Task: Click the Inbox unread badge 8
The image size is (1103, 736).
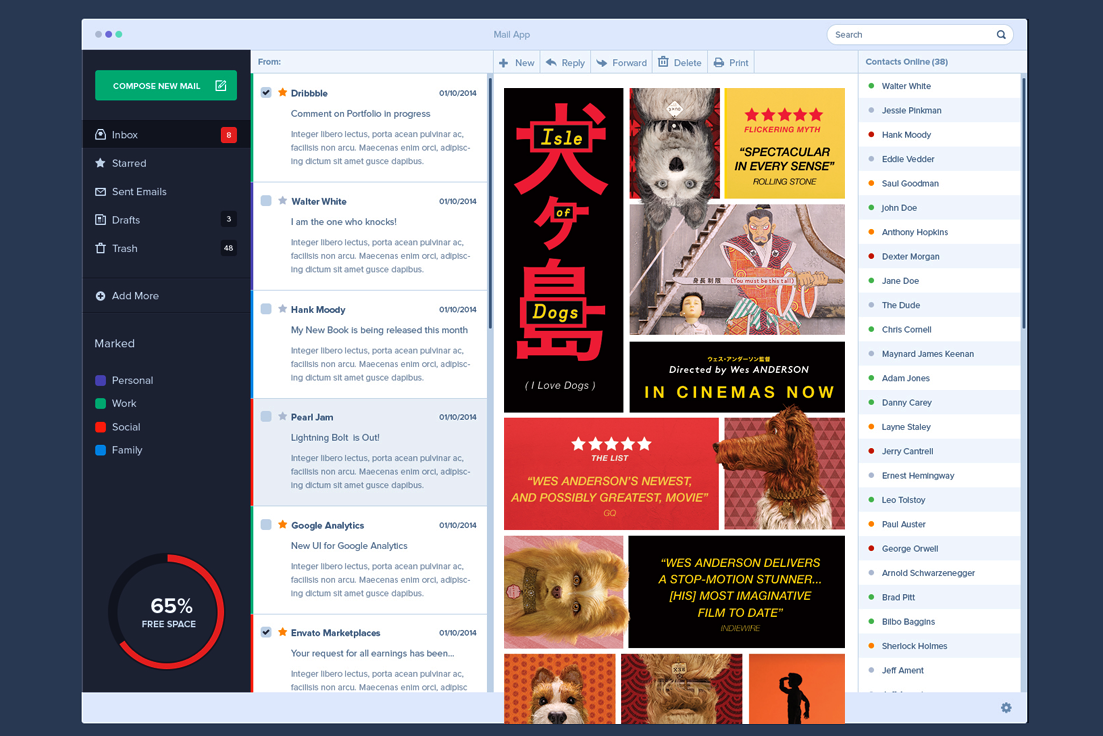Action: (229, 135)
